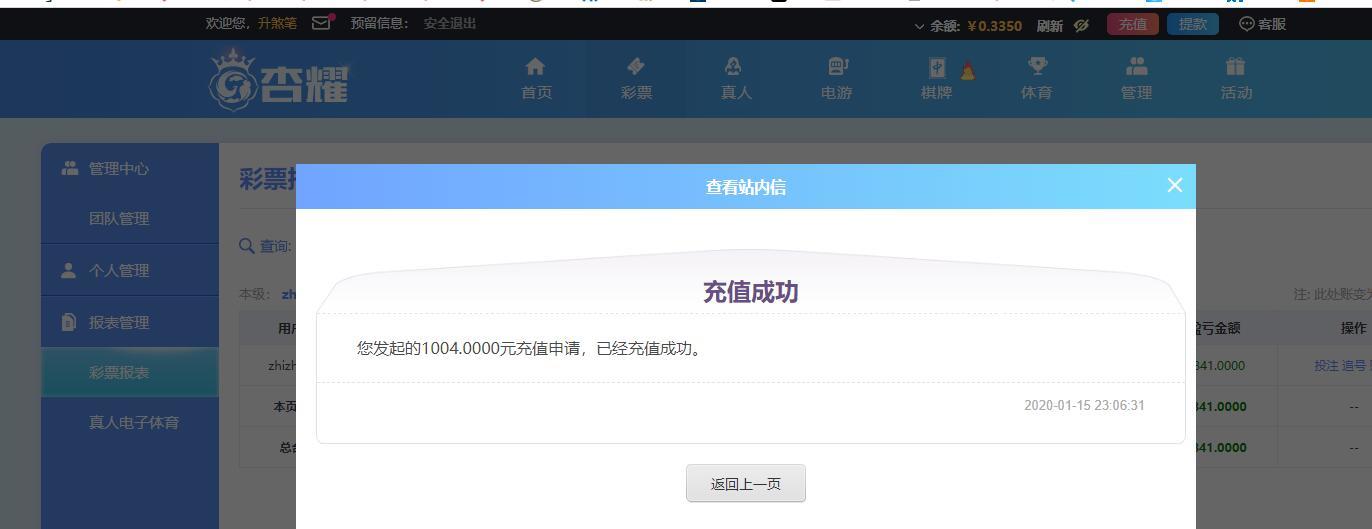
Task: Click the blue 提款 withdraw button
Action: (1192, 24)
